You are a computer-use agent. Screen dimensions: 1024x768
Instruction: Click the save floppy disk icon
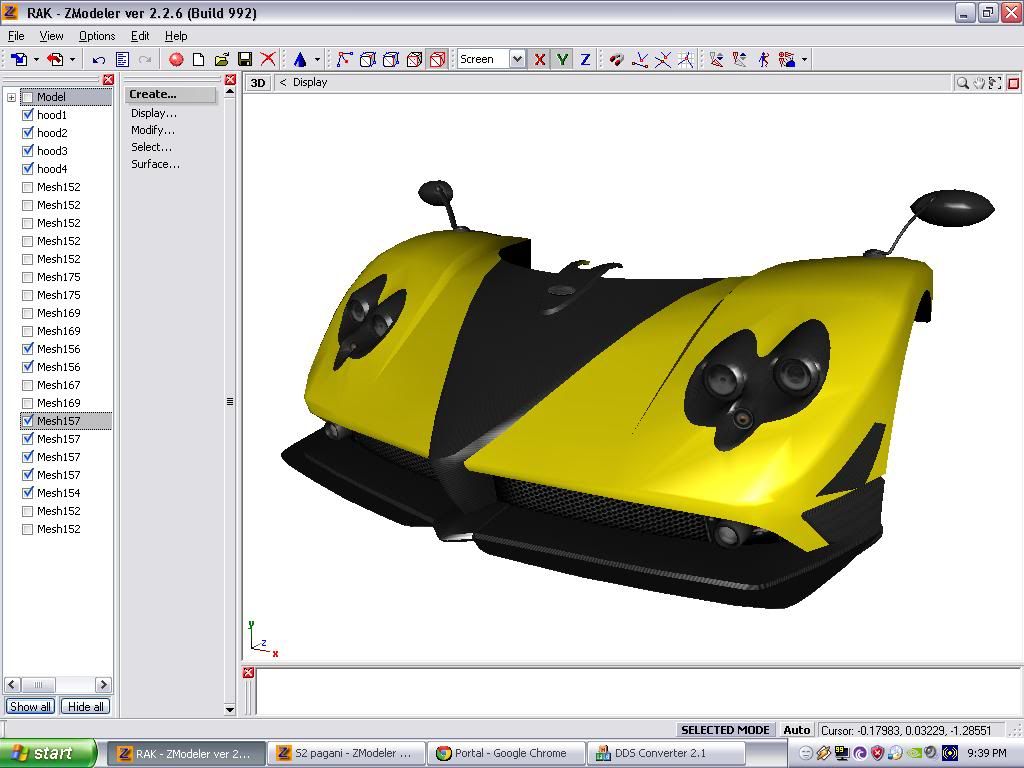tap(245, 60)
